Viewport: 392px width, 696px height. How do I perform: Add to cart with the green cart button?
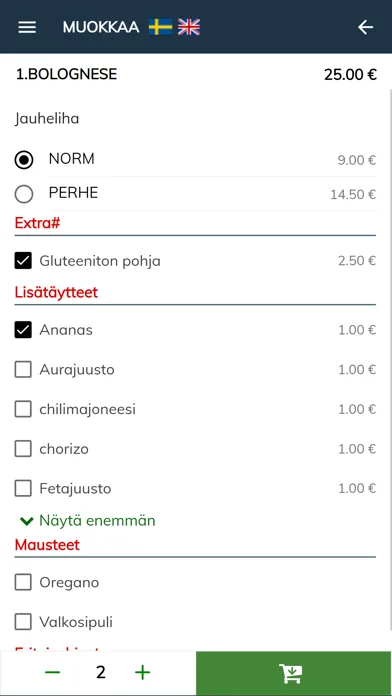(x=293, y=673)
